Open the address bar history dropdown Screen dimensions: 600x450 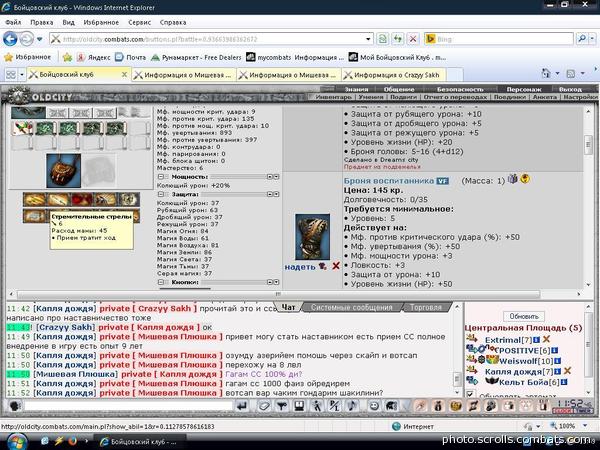click(368, 39)
